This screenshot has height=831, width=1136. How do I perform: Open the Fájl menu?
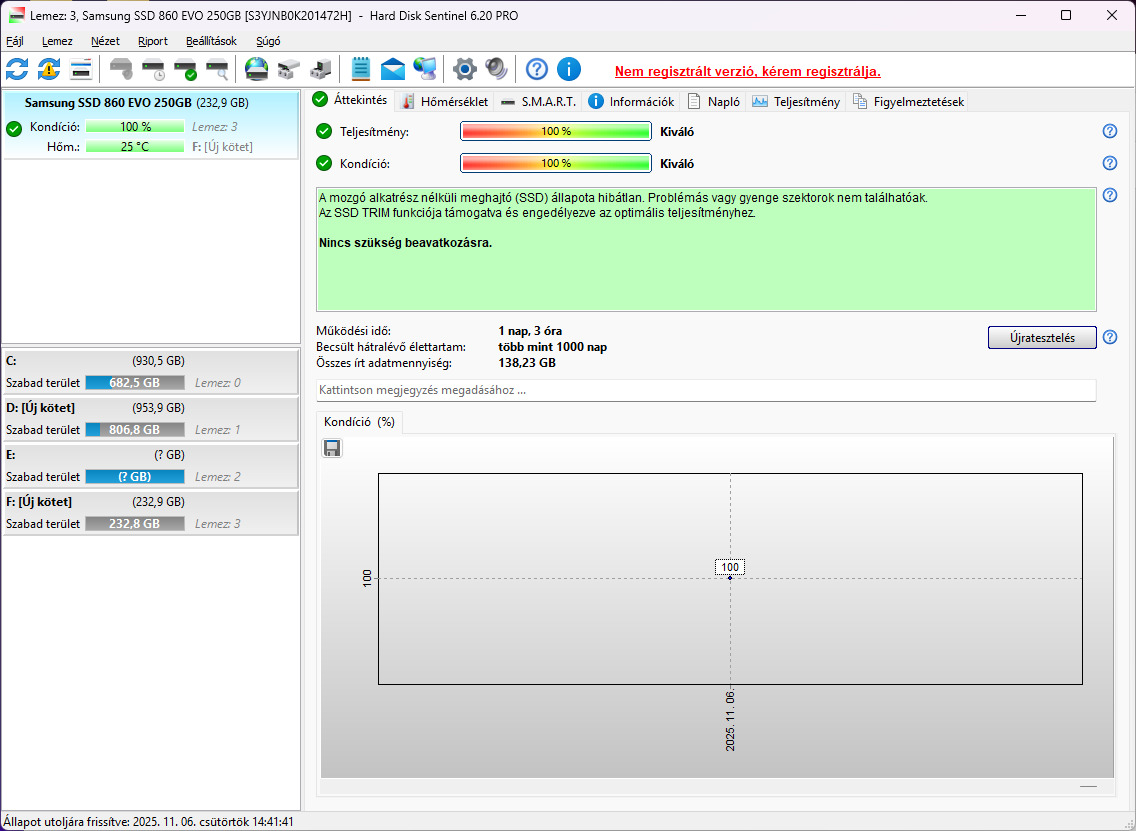(14, 41)
